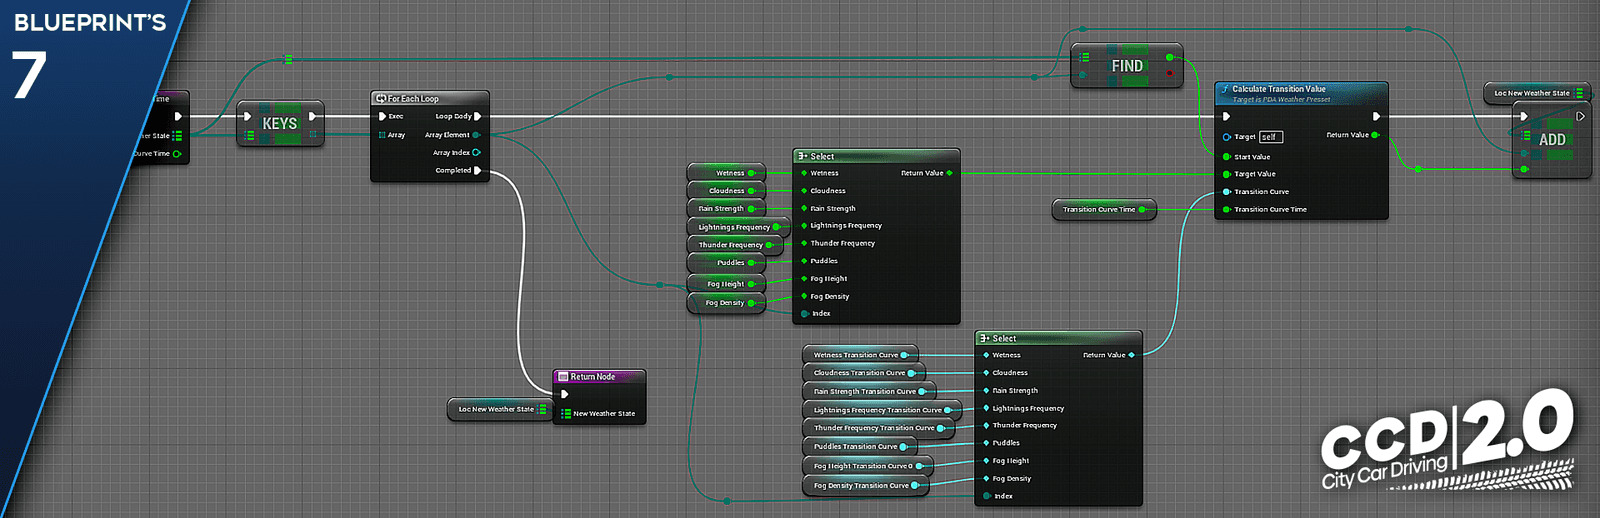Click the Completed exec output pin
The height and width of the screenshot is (518, 1600).
(478, 171)
